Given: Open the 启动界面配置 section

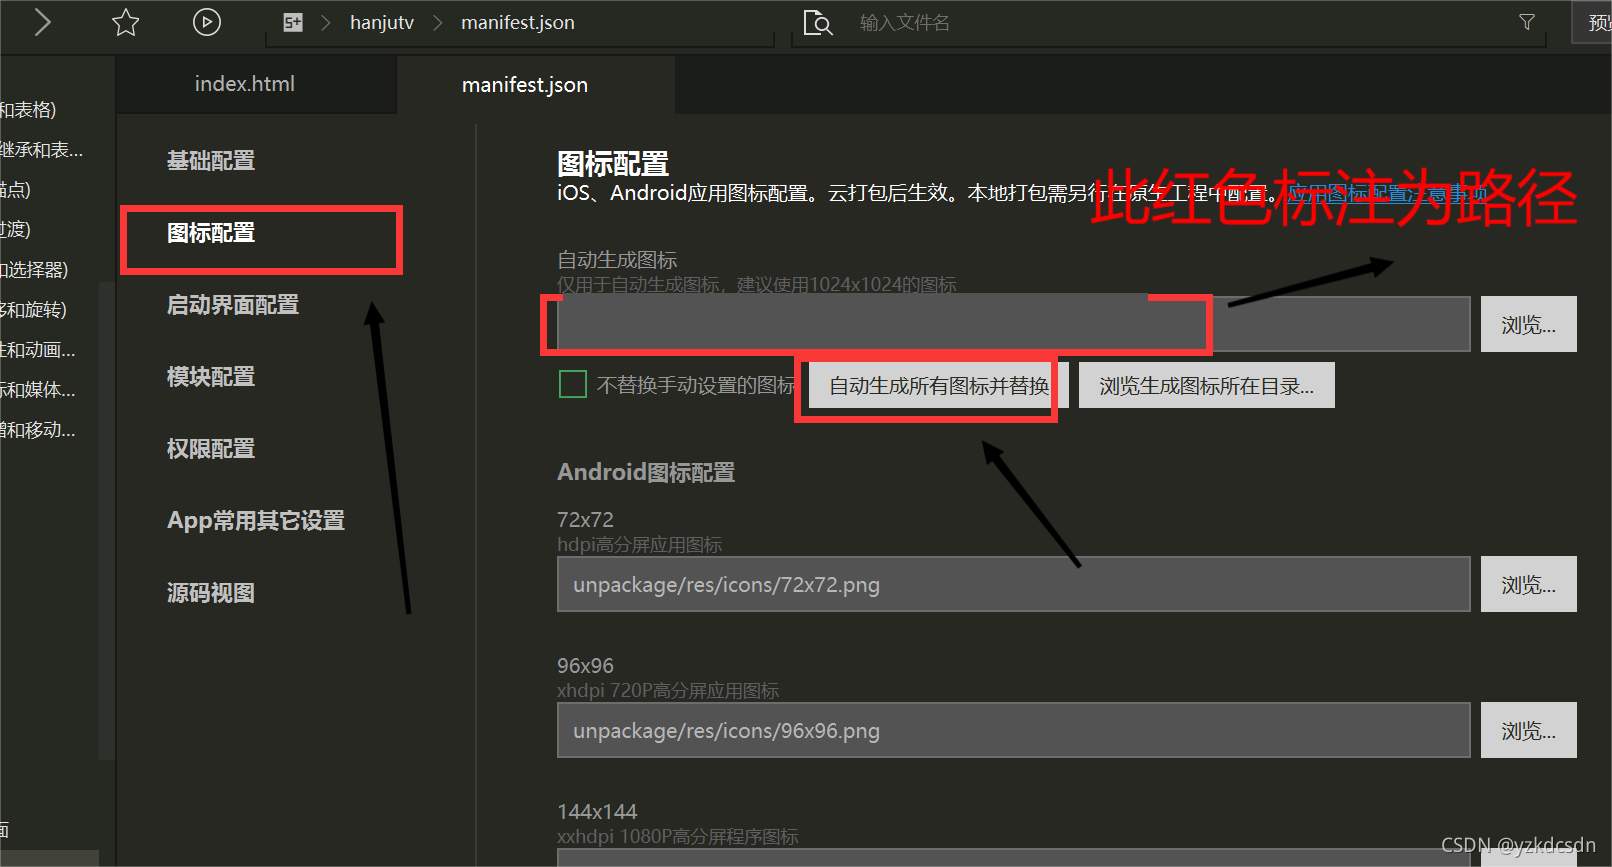Looking at the screenshot, I should [233, 305].
